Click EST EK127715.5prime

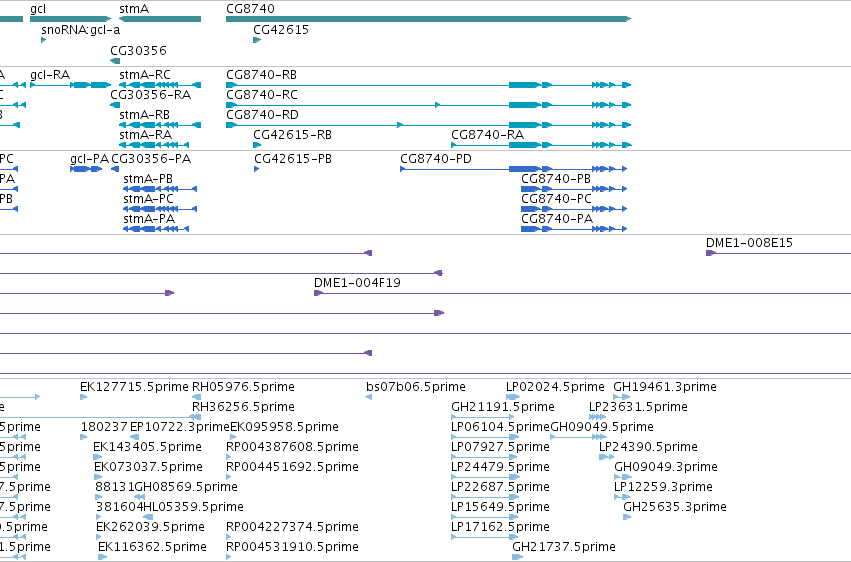click(x=135, y=387)
